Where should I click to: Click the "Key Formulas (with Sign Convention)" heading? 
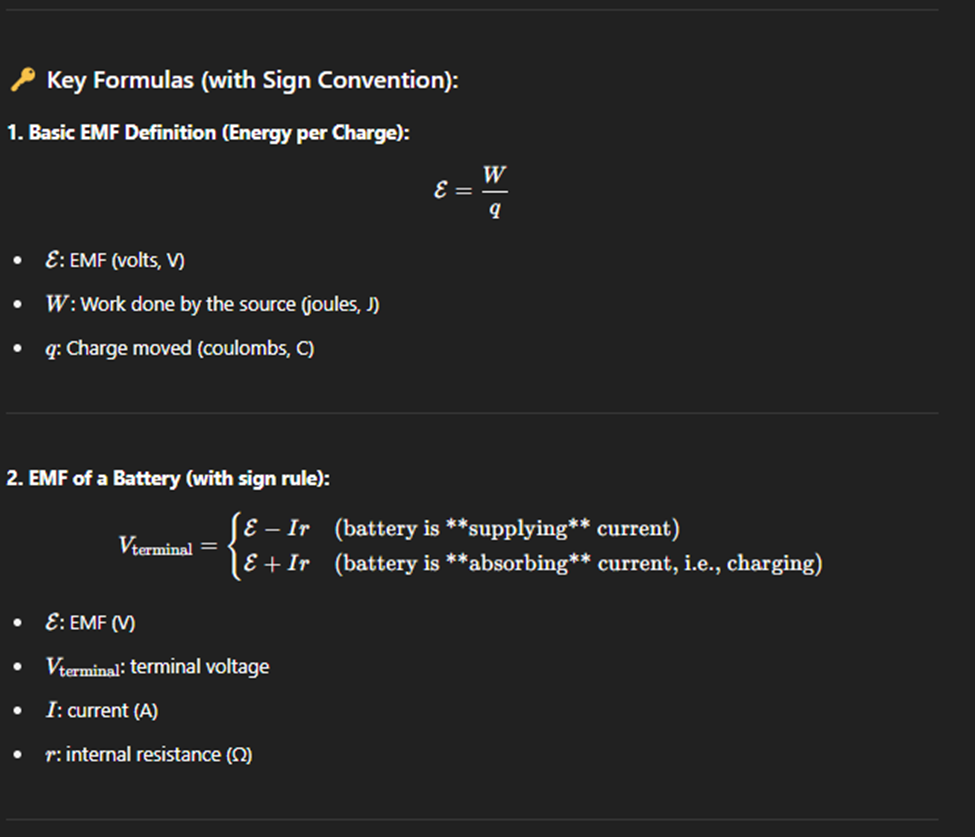(x=252, y=80)
